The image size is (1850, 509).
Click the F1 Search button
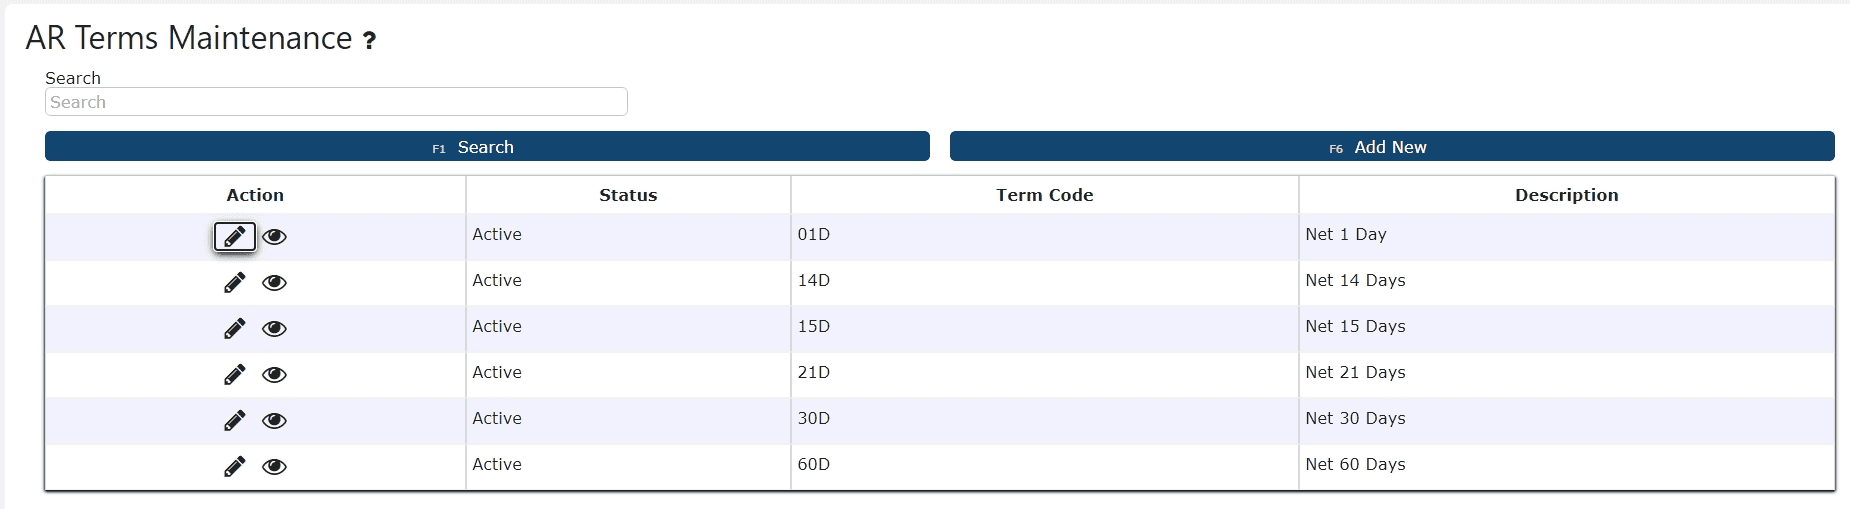(x=487, y=146)
